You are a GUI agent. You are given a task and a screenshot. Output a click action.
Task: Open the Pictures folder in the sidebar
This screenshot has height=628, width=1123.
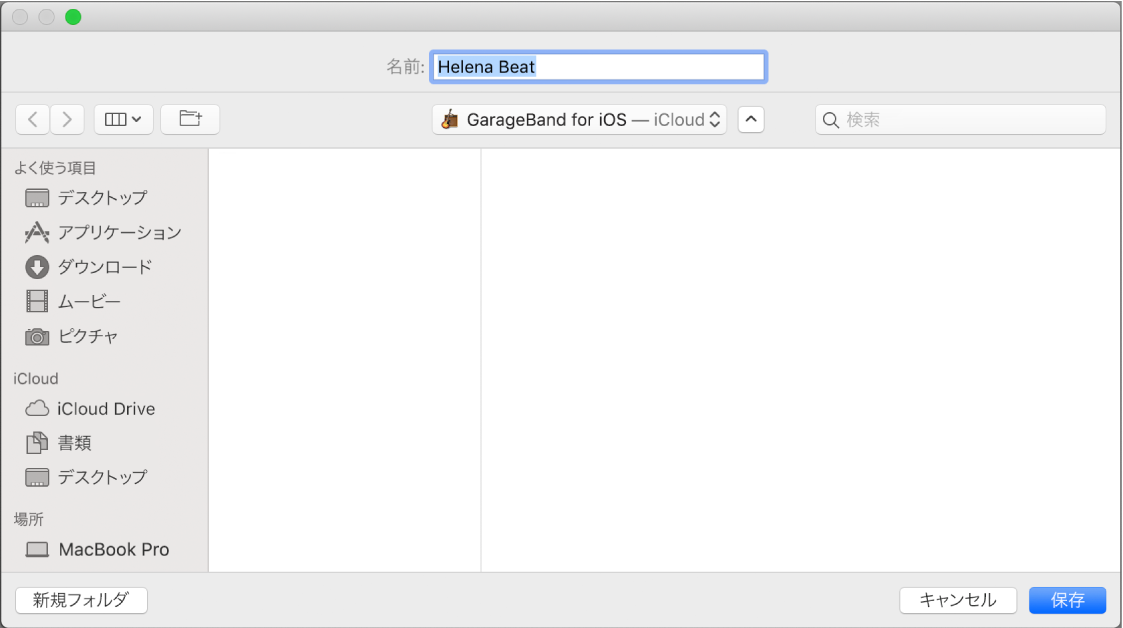pyautogui.click(x=87, y=336)
